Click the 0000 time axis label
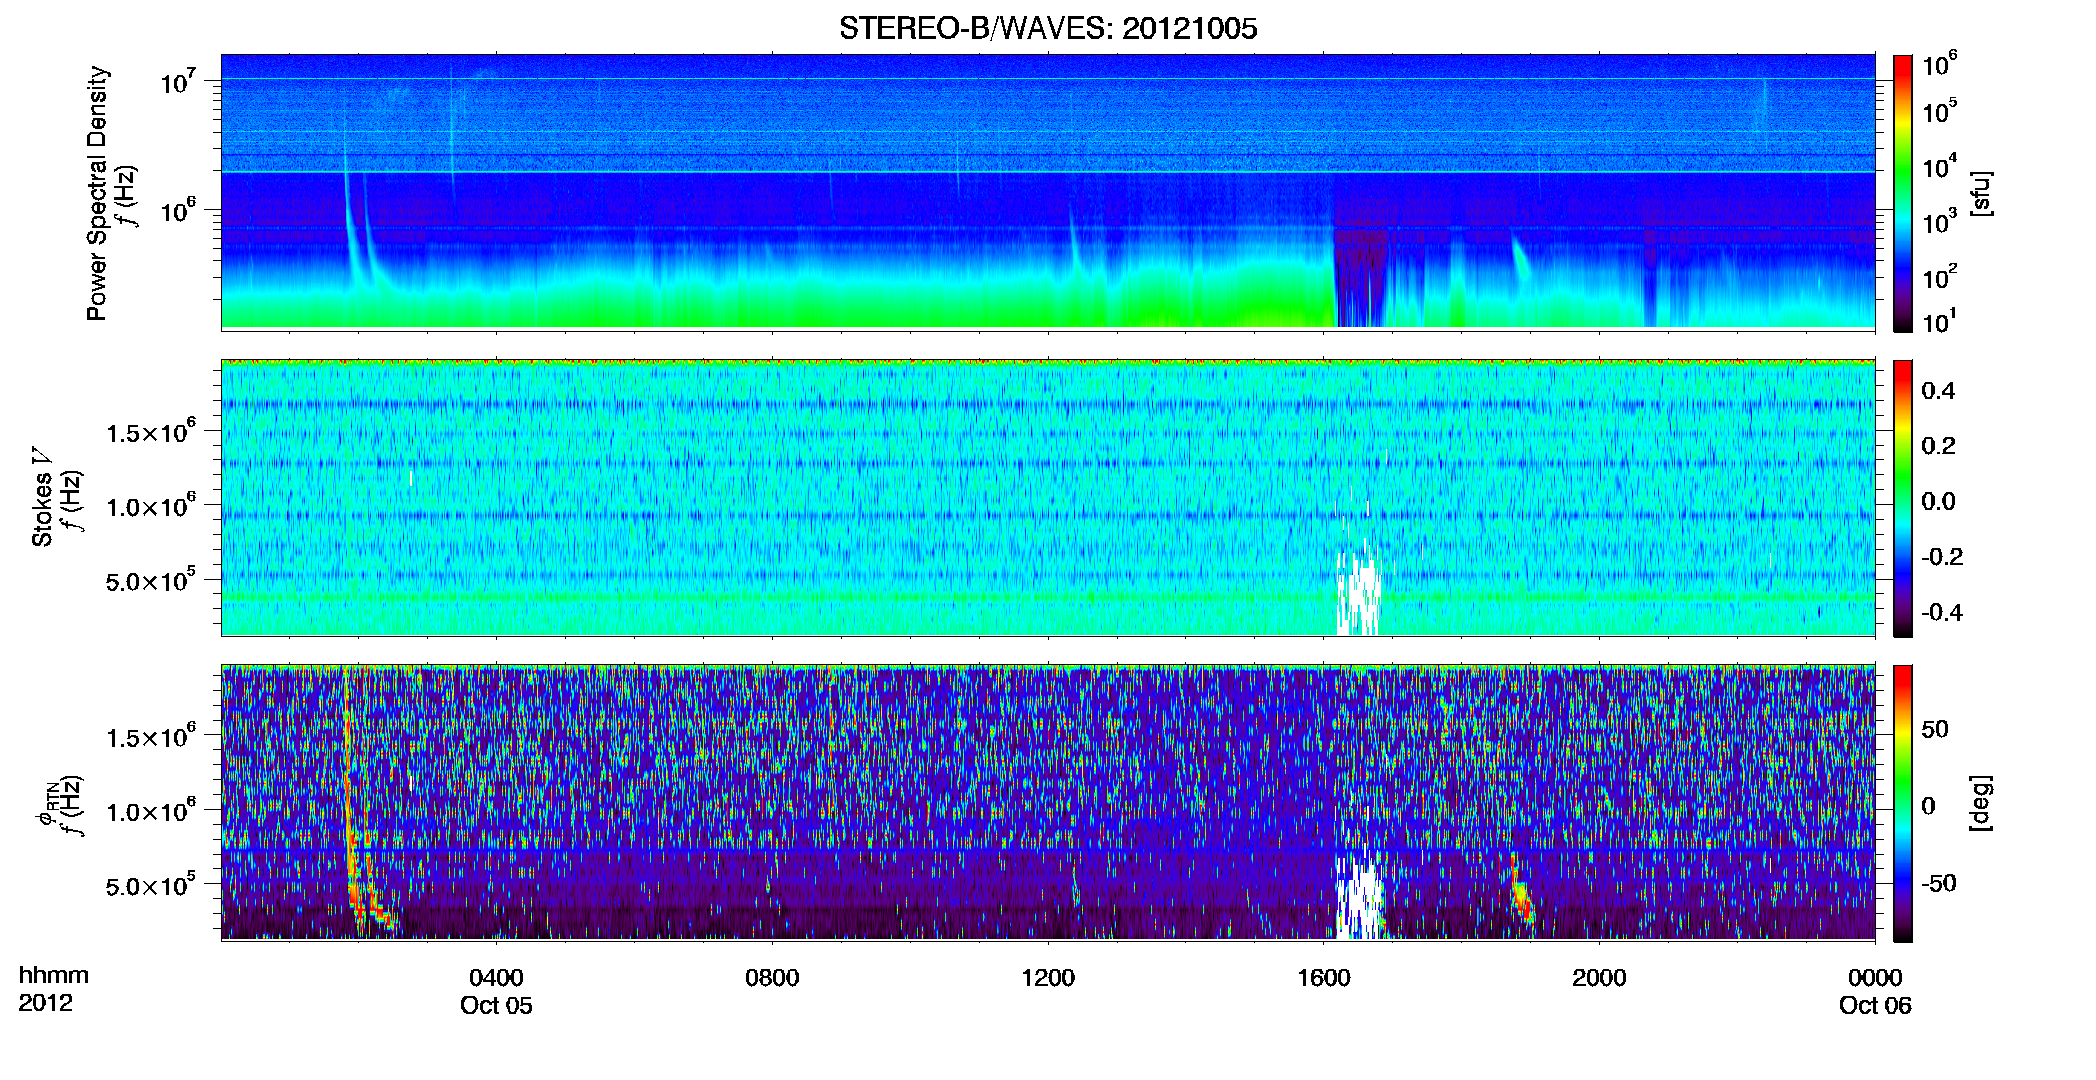Viewport: 2096px width, 1080px height. pos(1875,977)
